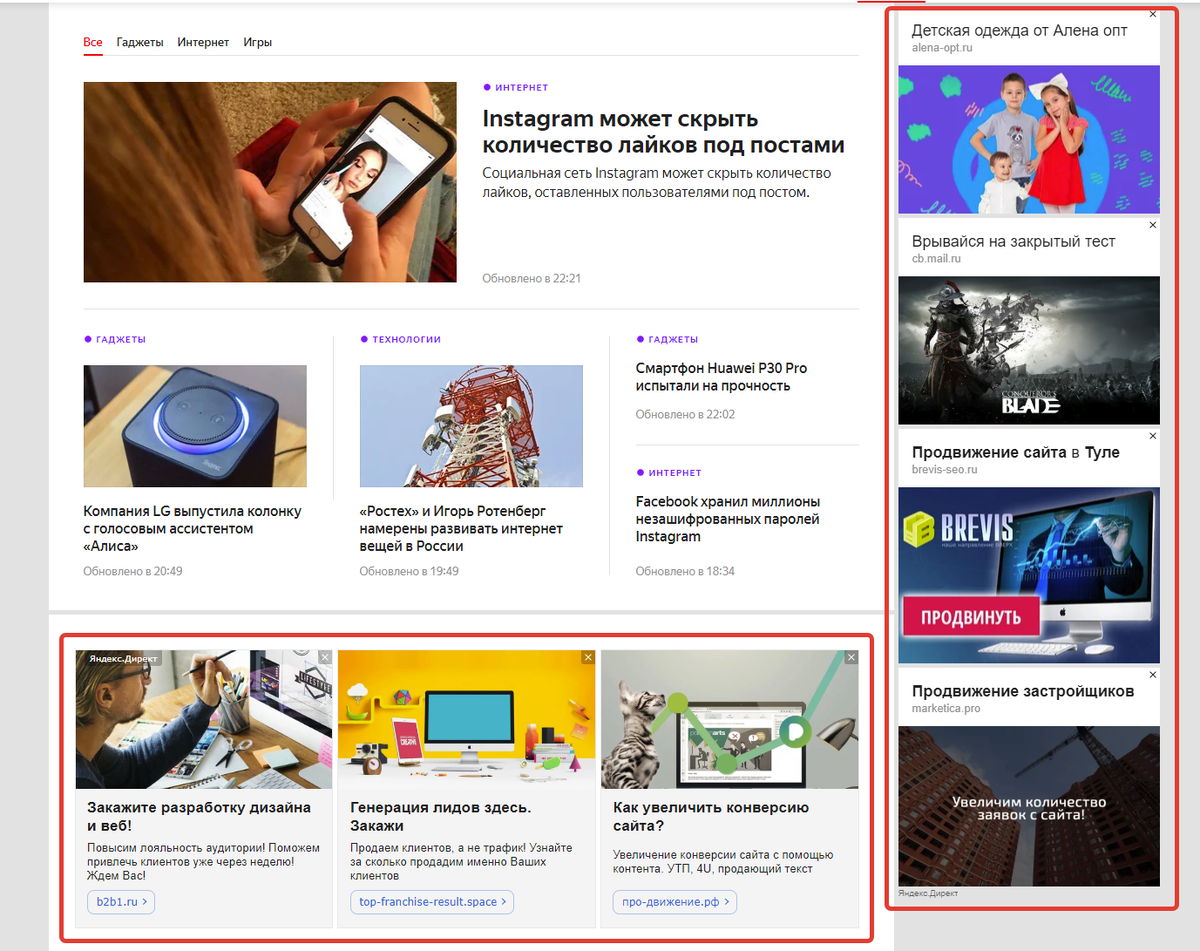Open the hand holding phone Instagram photo

270,182
